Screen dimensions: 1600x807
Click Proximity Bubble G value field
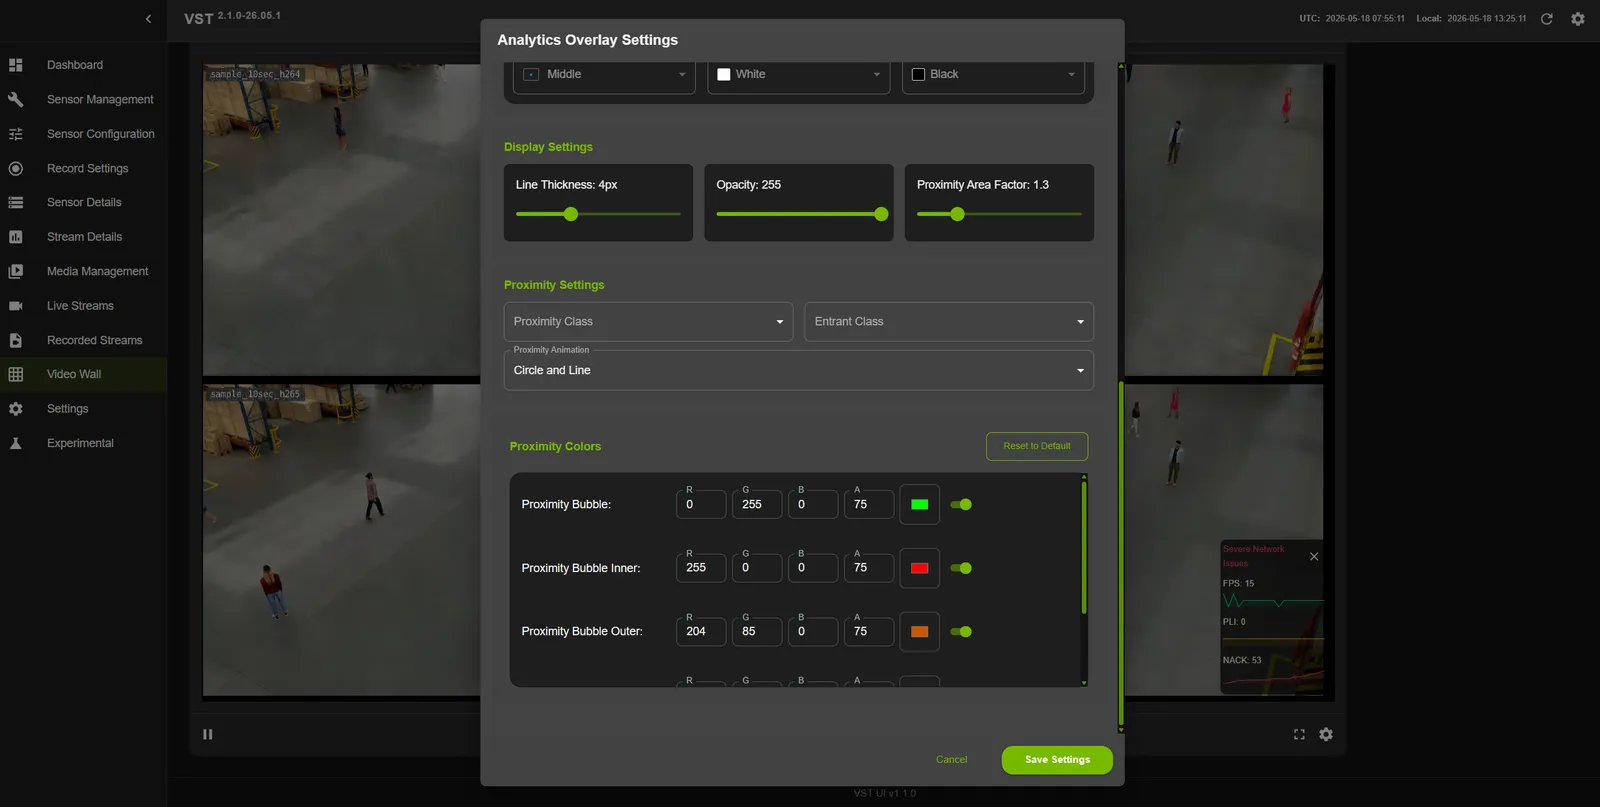[757, 504]
